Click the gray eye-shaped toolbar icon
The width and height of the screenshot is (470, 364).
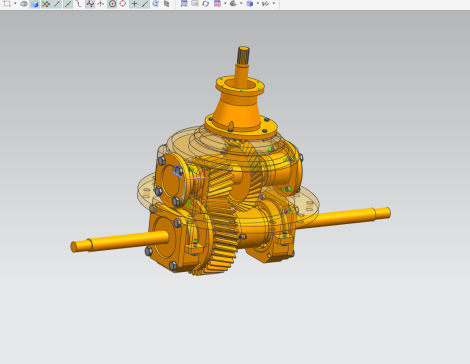[x=24, y=4]
